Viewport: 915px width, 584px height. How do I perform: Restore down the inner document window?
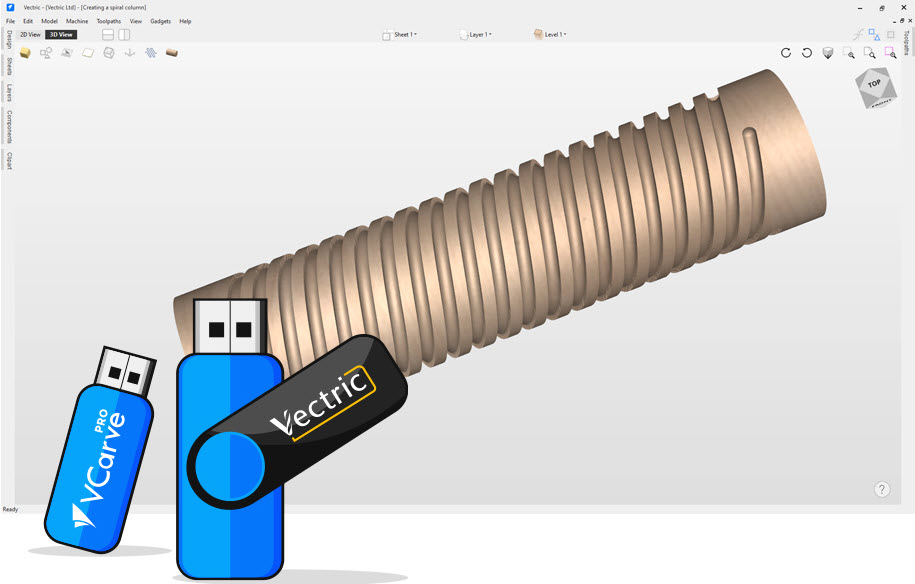(902, 20)
